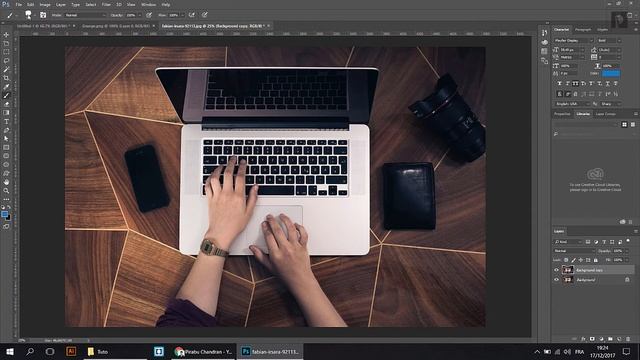Select the Gradient tool
640x360 pixels.
(x=6, y=113)
